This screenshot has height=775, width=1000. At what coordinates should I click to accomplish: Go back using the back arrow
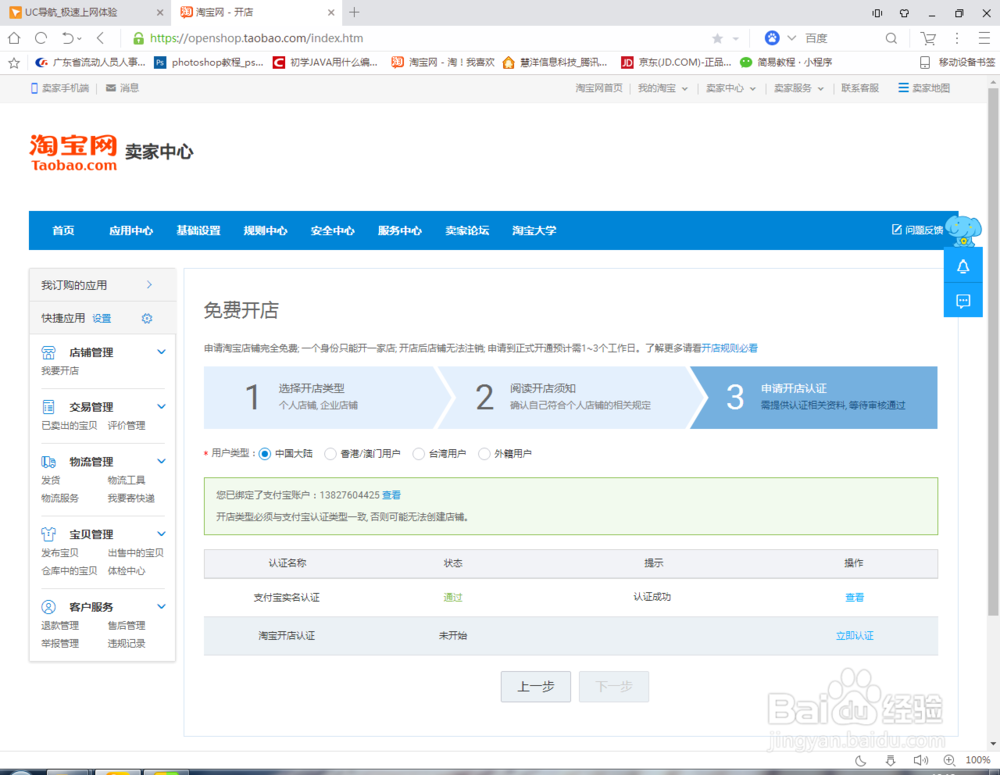pos(100,38)
